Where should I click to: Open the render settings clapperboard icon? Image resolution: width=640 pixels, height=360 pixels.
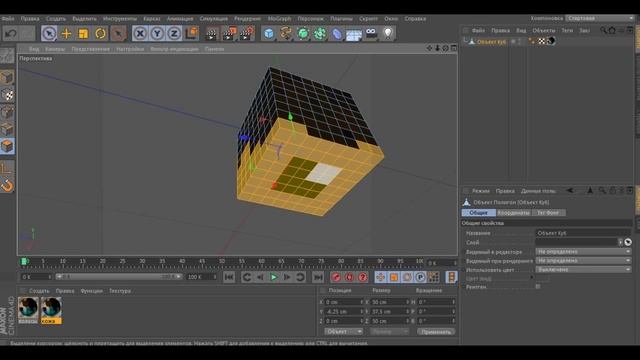click(x=247, y=33)
